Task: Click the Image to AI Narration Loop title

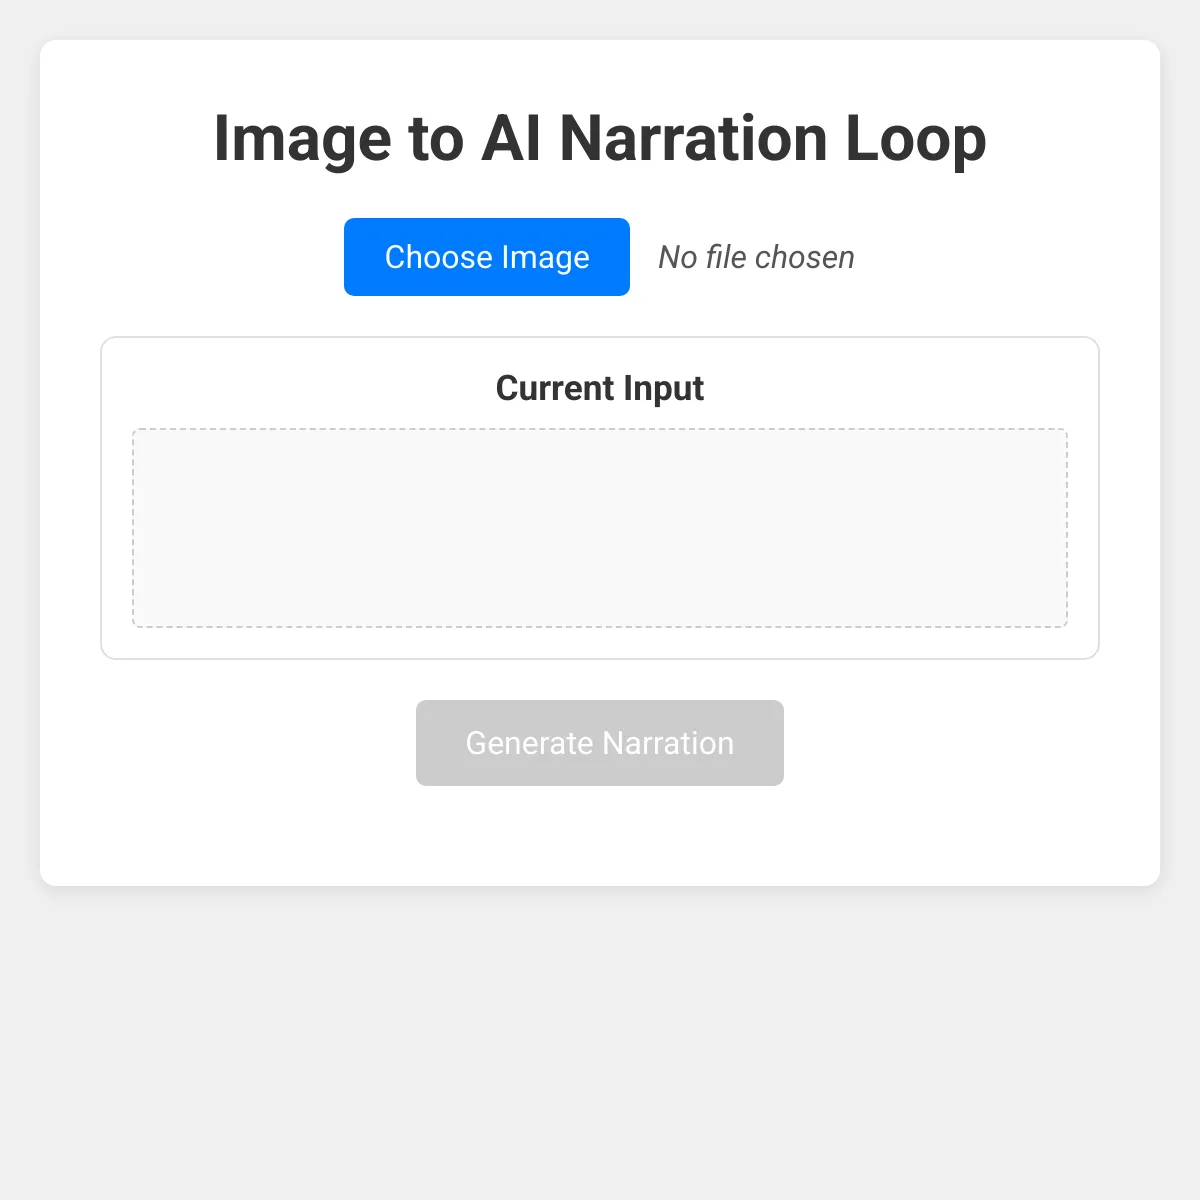Action: pos(599,139)
